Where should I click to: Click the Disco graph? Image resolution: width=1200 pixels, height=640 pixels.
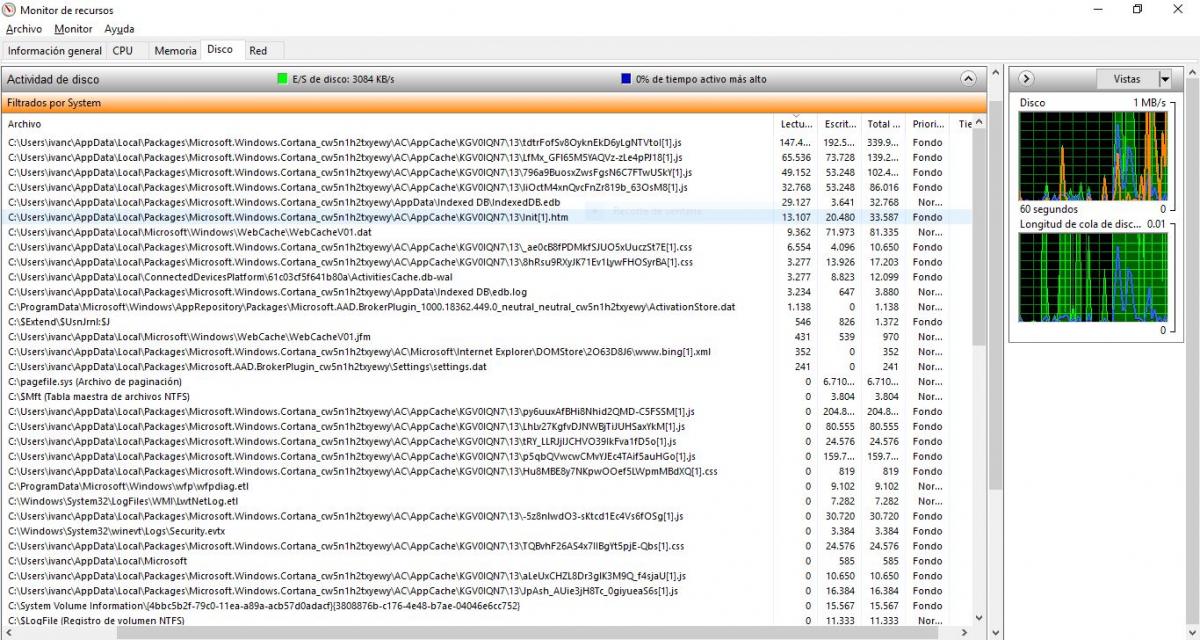click(1093, 156)
